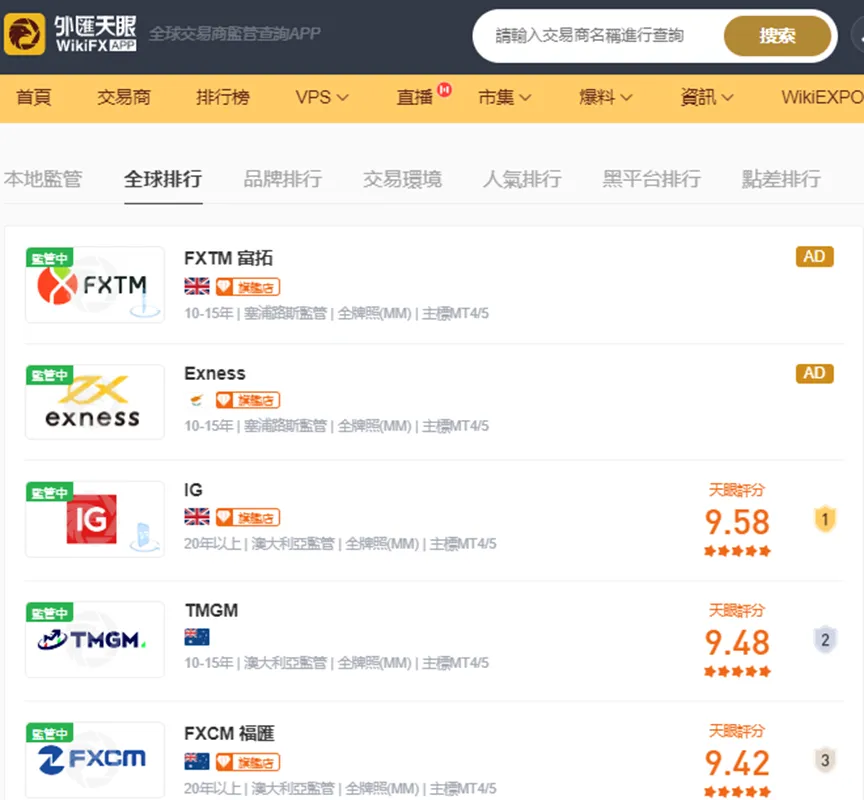
Task: Click the Australia flag icon under FXCM 福匯
Action: tap(197, 761)
